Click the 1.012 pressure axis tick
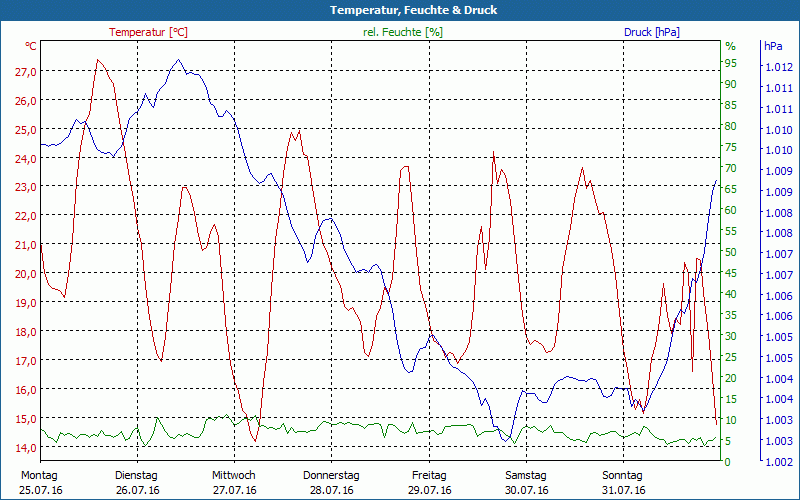Viewport: 800px width, 500px height. pyautogui.click(x=779, y=67)
